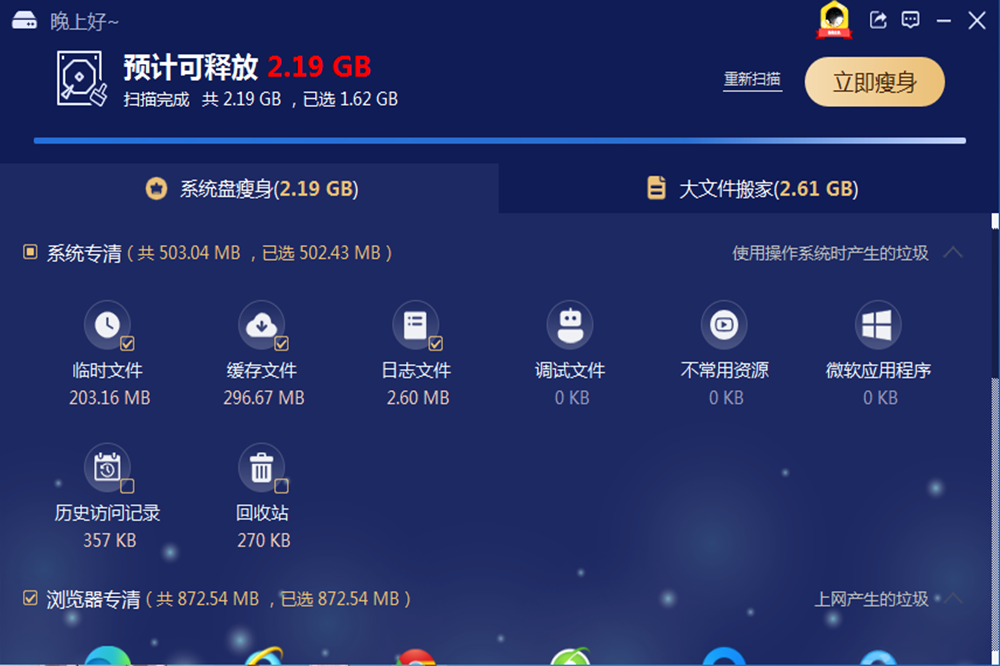
Task: Click the 不常用资源 play icon
Action: [x=724, y=324]
